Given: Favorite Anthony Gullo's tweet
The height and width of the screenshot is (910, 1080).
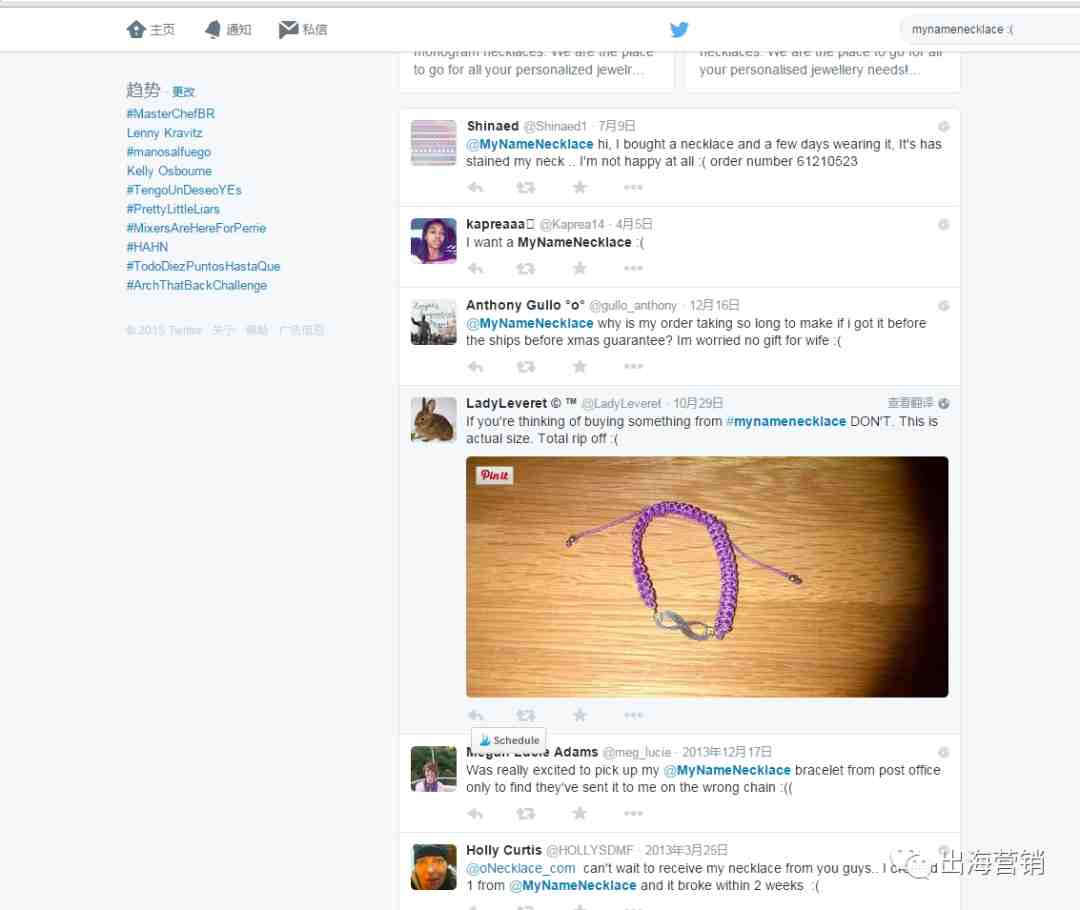Looking at the screenshot, I should click(x=580, y=367).
